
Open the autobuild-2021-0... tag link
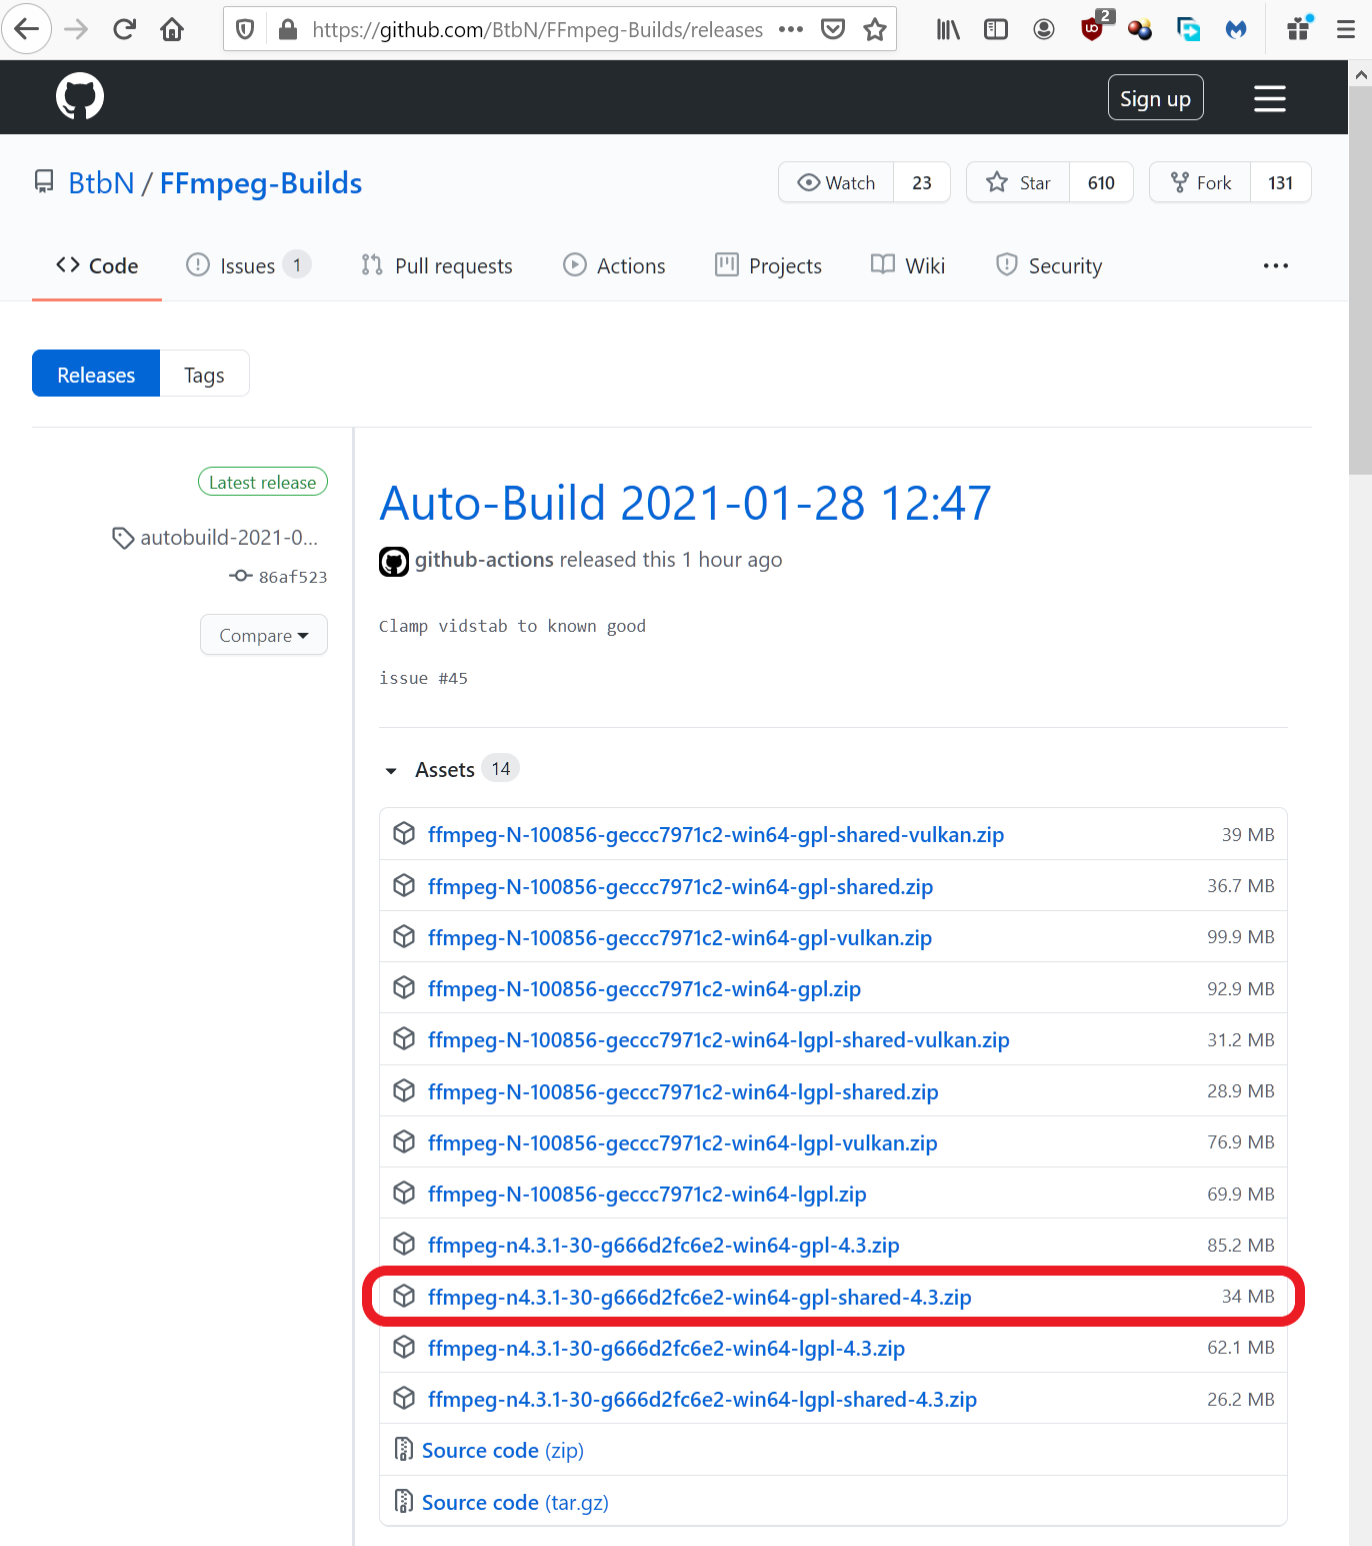pos(228,537)
